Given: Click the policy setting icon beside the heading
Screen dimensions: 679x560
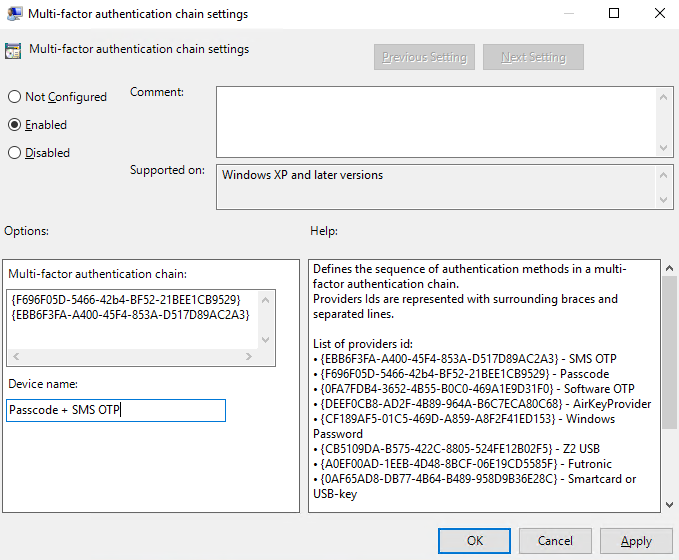Looking at the screenshot, I should coord(14,51).
